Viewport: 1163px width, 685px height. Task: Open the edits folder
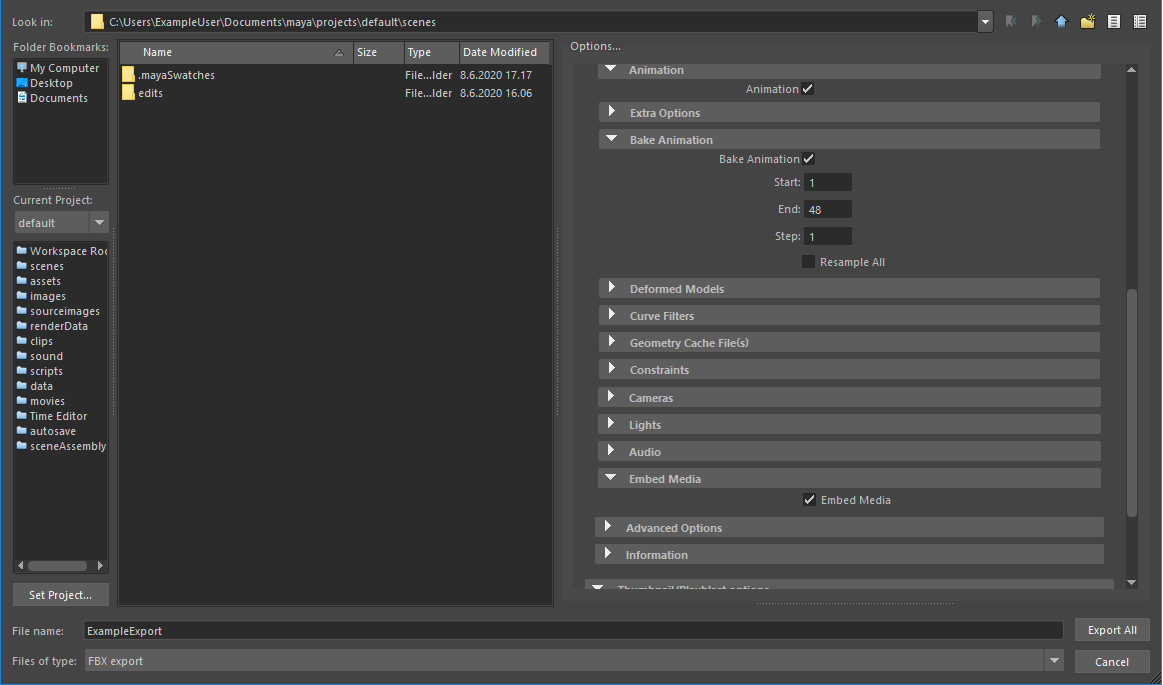click(150, 92)
